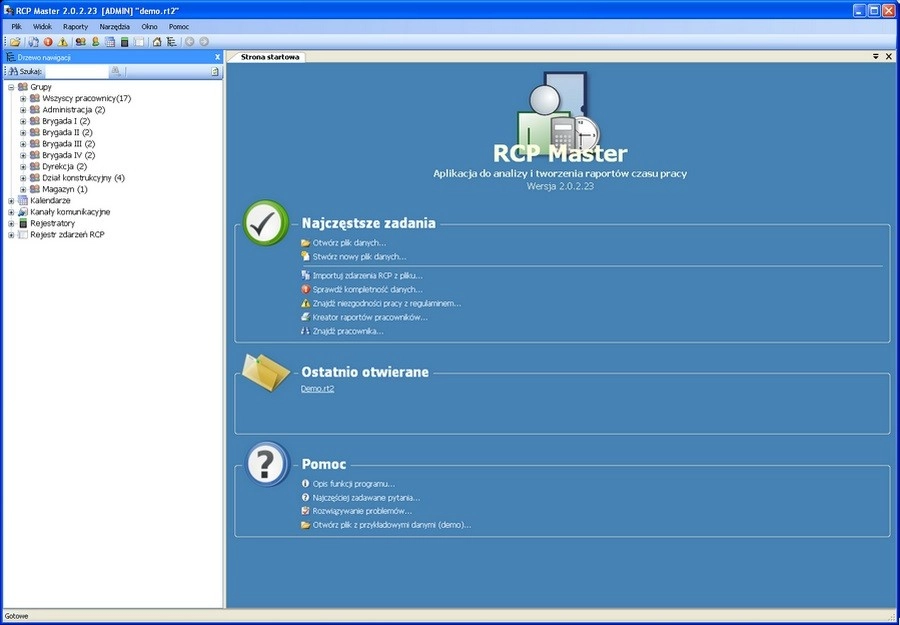Select the Magazyn (1) tree item

65,189
